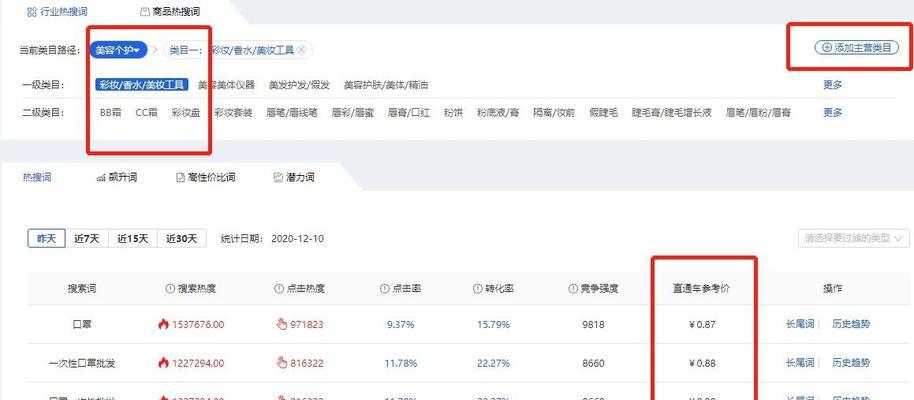
Task: Choose second-level category 彩妆套装
Action: click(233, 113)
